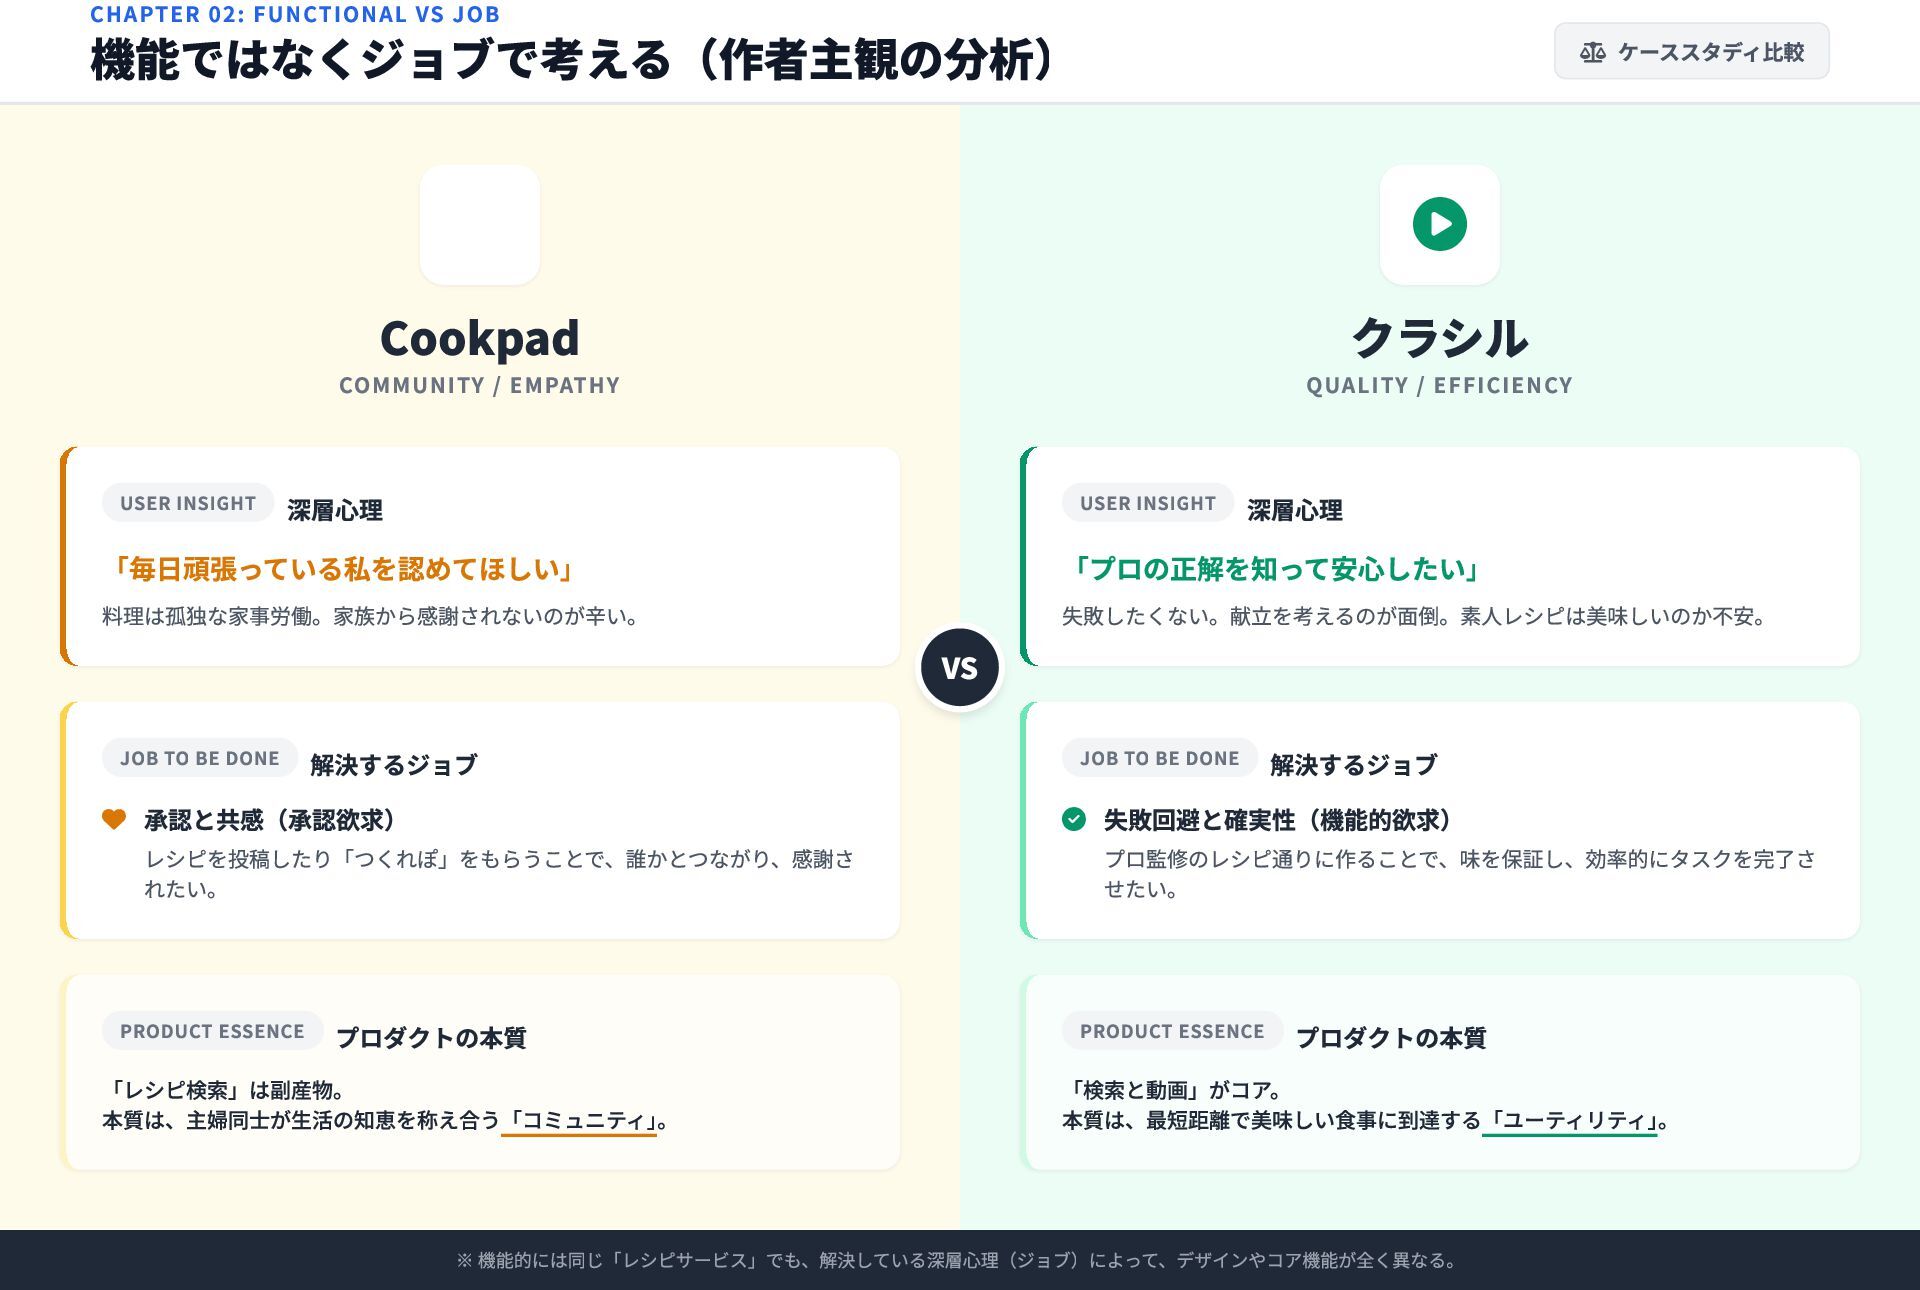The width and height of the screenshot is (1920, 1290).
Task: Click the orange heart icon
Action: coord(114,819)
